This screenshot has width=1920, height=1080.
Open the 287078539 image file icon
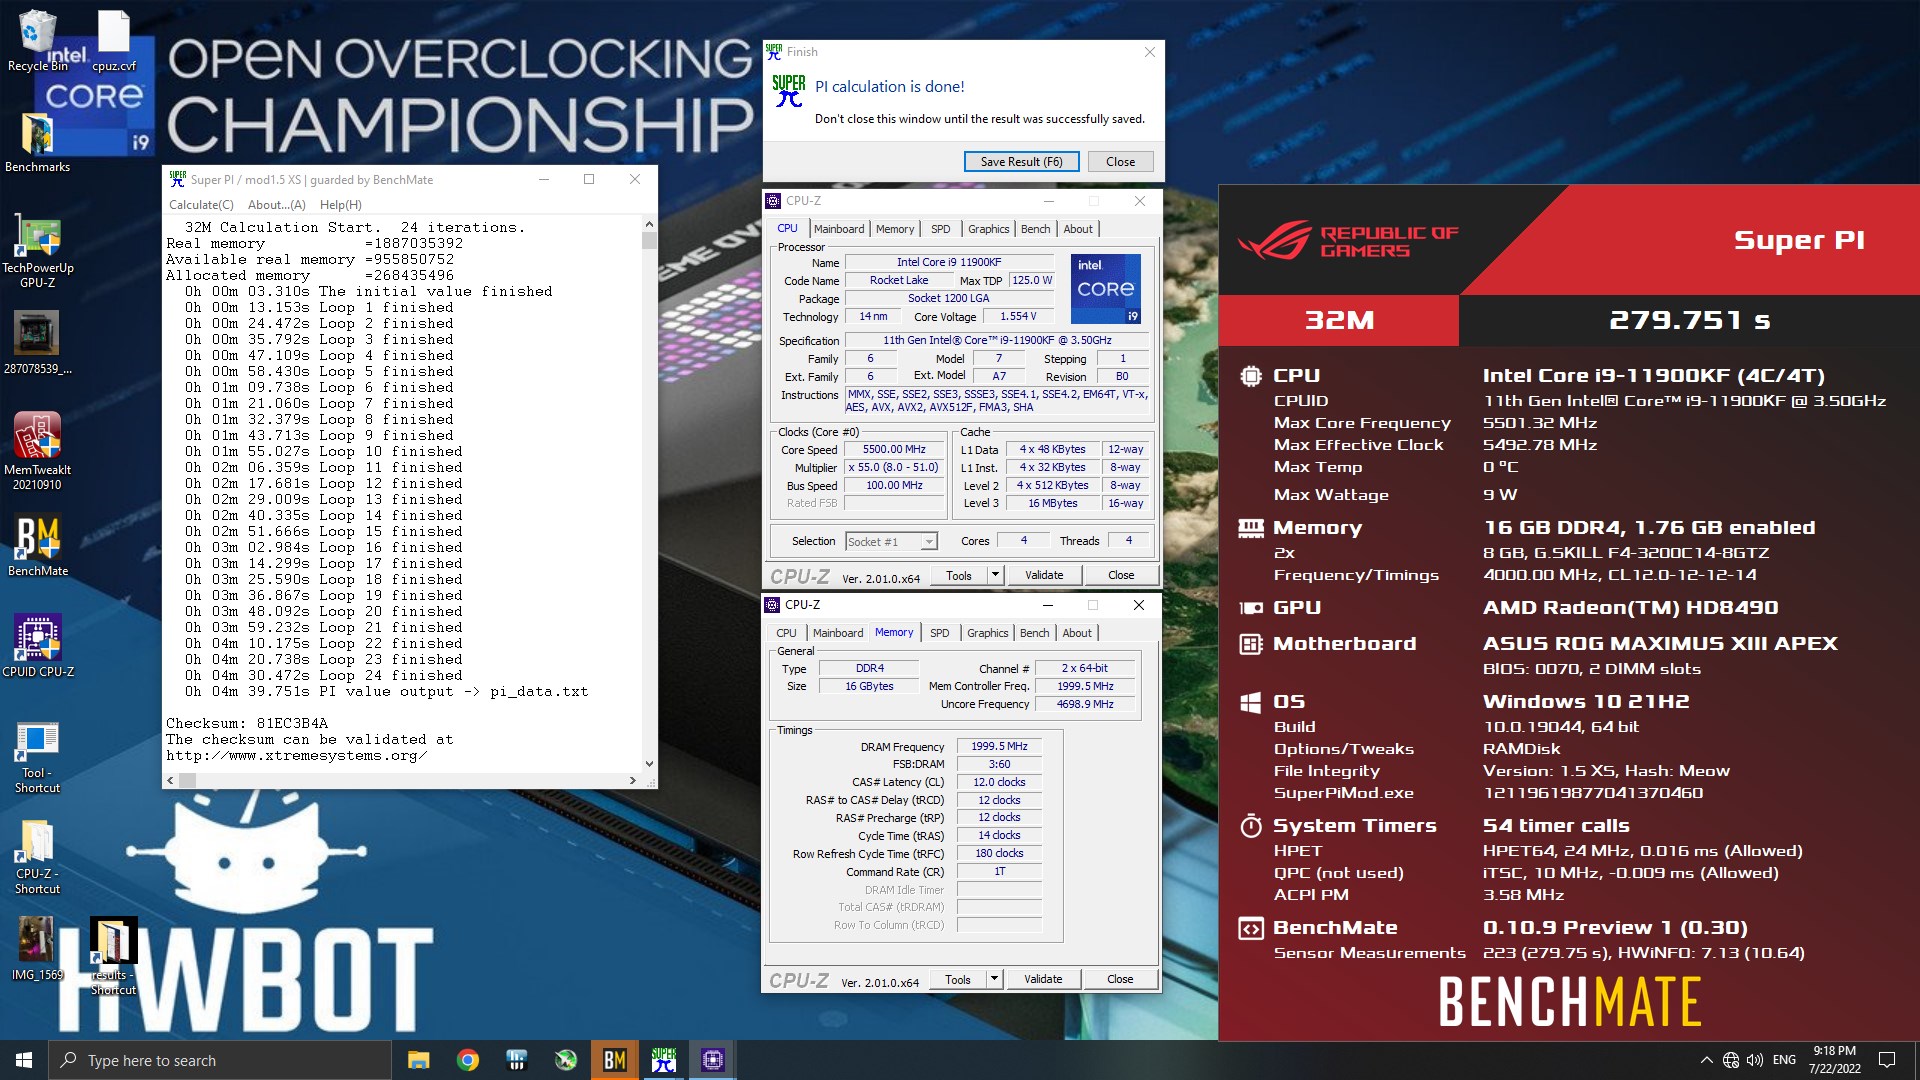(x=37, y=342)
